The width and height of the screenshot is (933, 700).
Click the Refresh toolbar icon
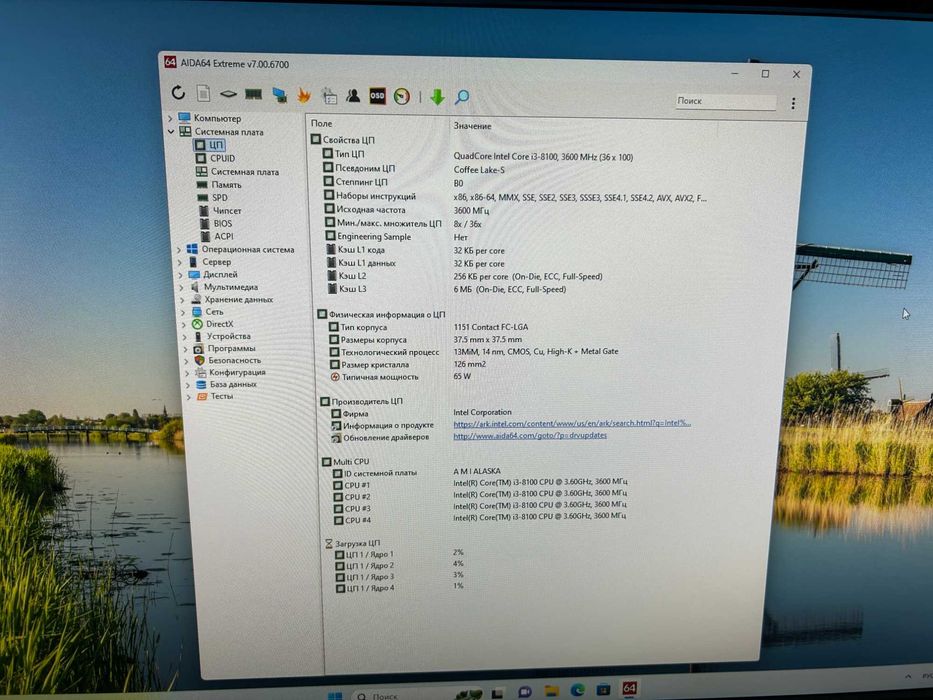(178, 93)
